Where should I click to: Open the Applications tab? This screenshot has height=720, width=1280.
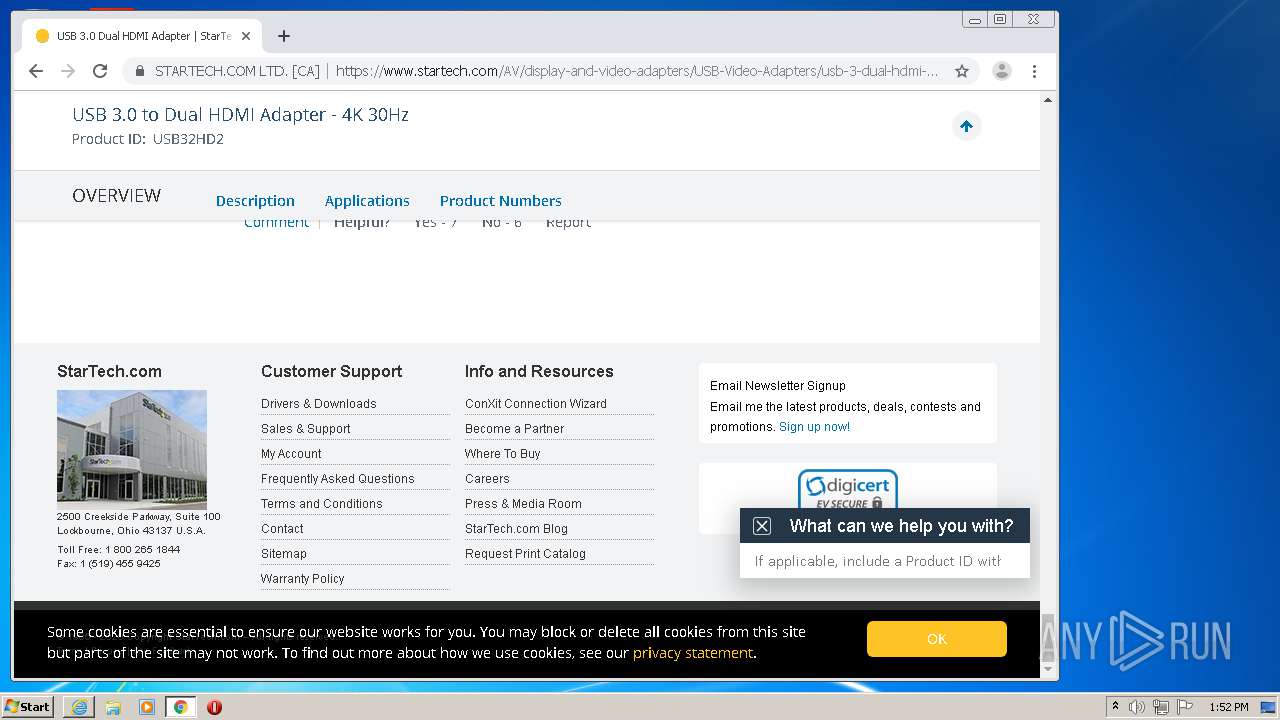click(367, 201)
